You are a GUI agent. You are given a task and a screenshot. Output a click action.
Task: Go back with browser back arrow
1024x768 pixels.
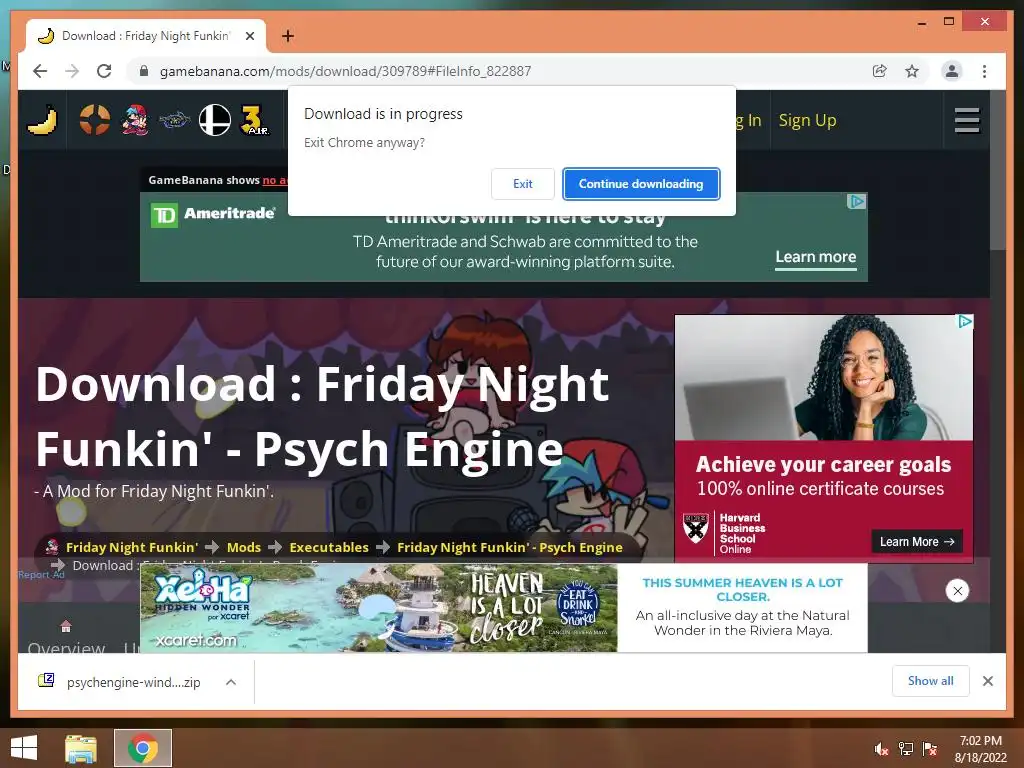[40, 71]
